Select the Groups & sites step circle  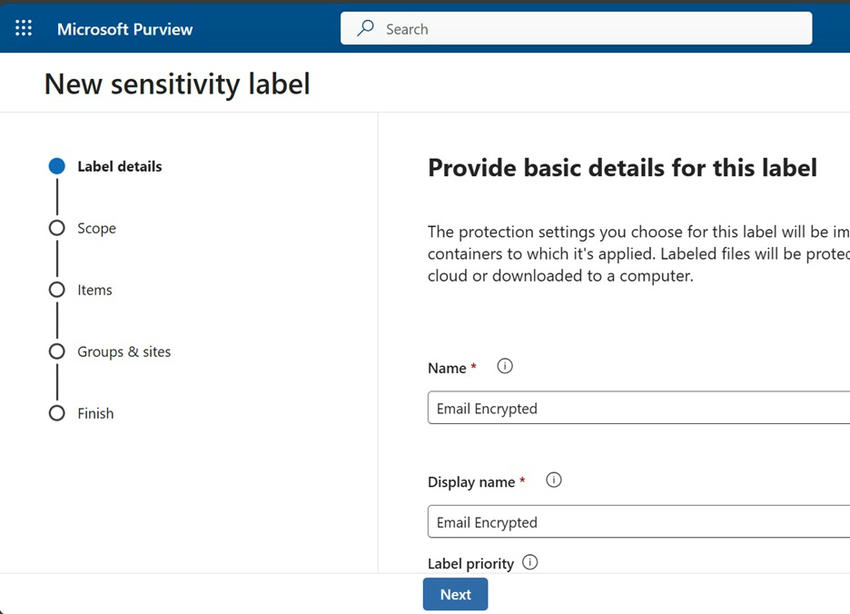click(57, 351)
